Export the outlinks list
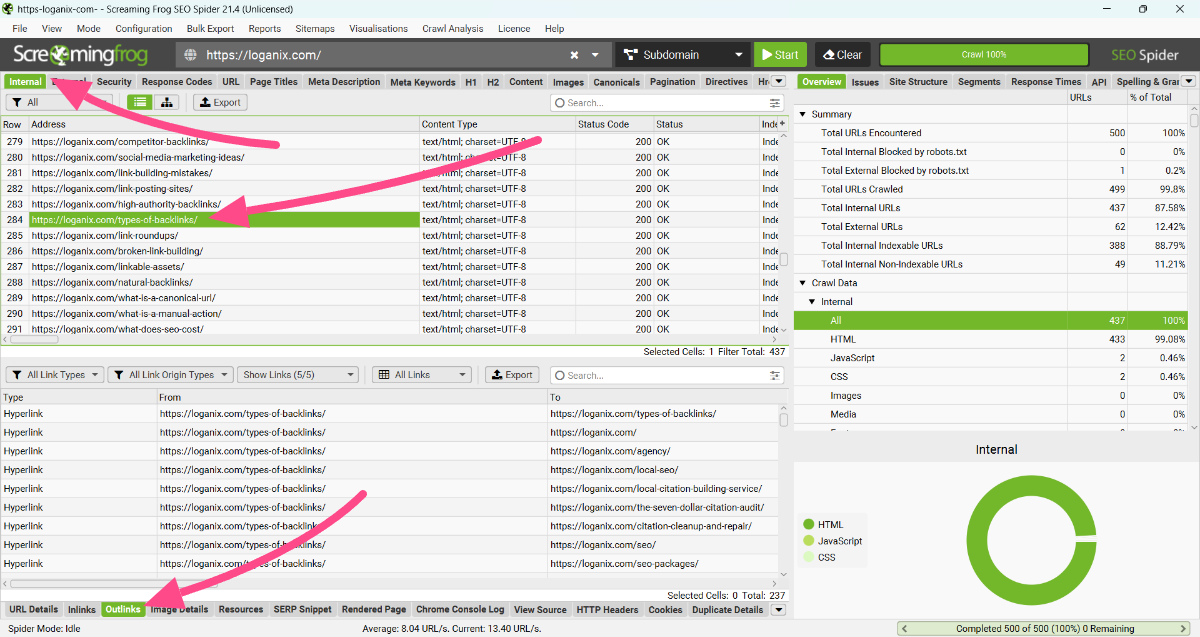Viewport: 1200px width, 637px height. pos(512,375)
